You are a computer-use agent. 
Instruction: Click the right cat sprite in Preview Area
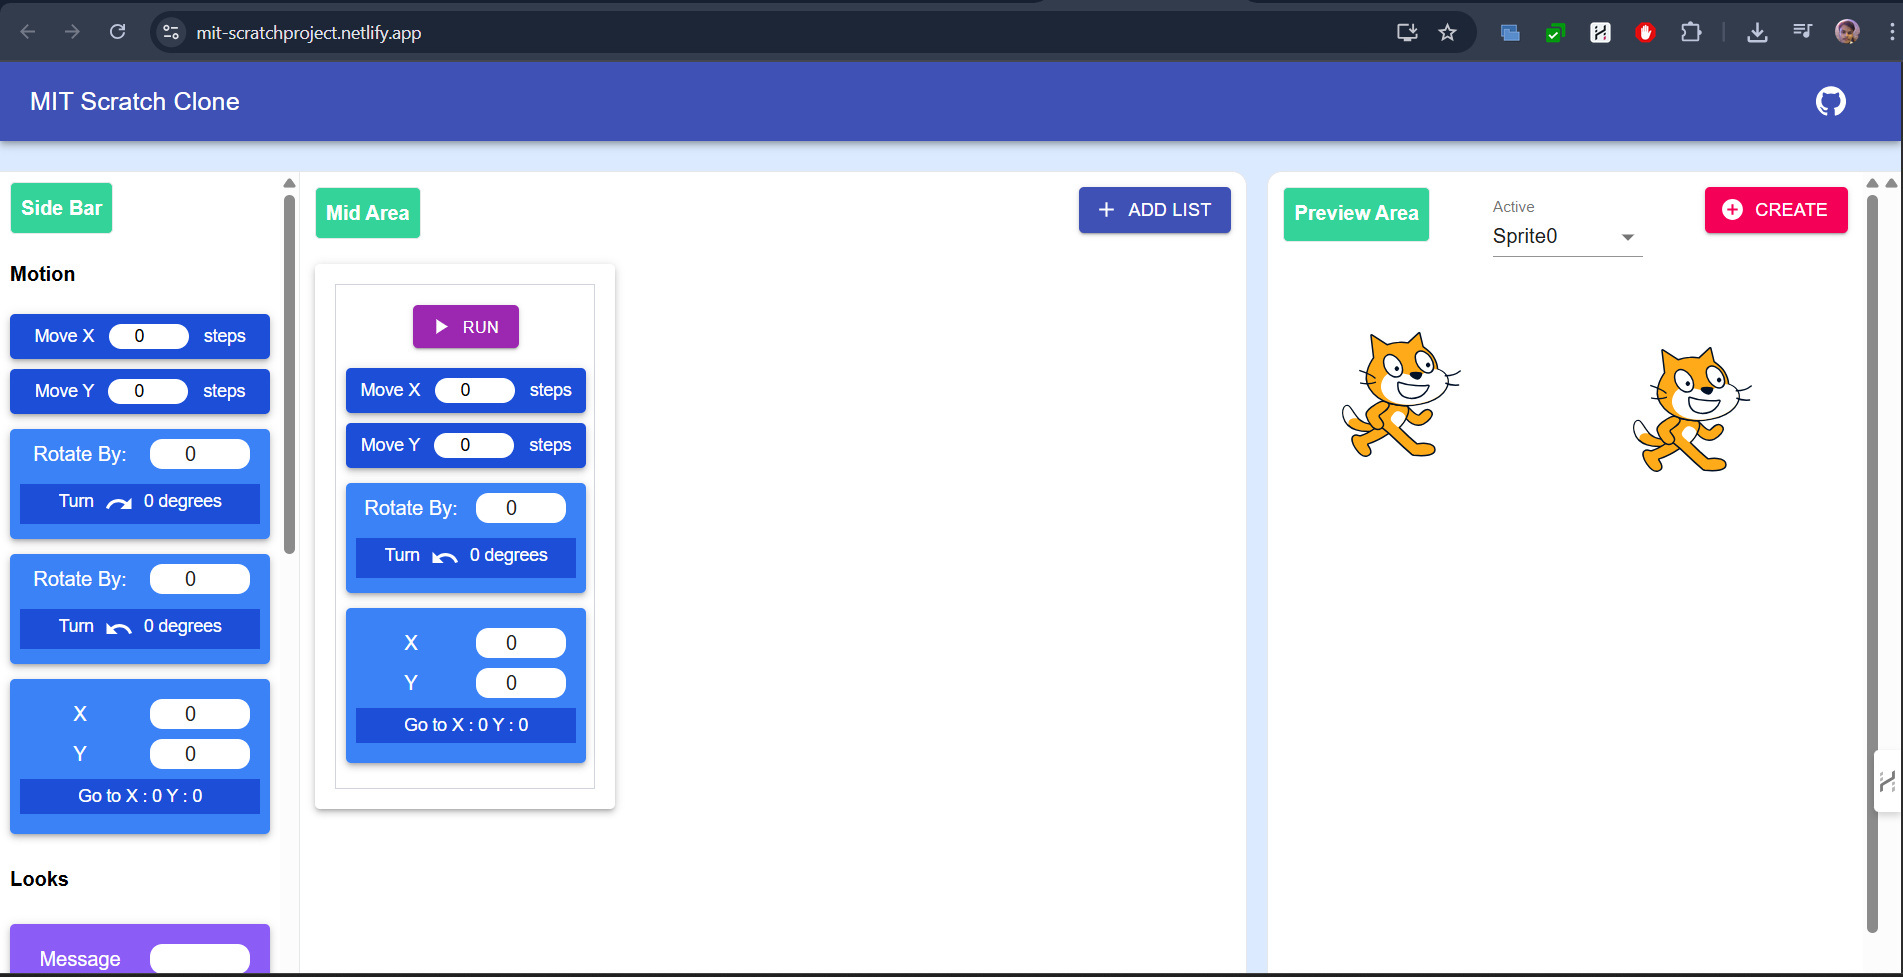(x=1692, y=410)
